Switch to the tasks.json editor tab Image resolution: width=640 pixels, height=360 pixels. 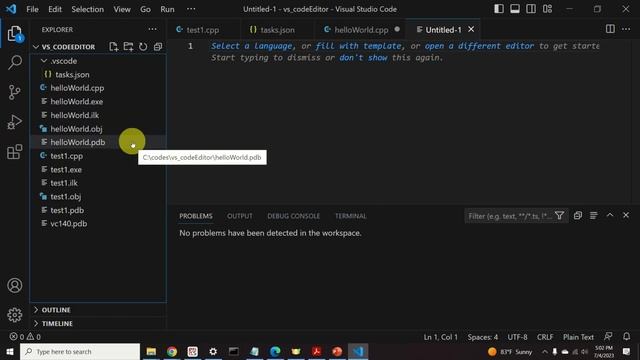(x=277, y=30)
